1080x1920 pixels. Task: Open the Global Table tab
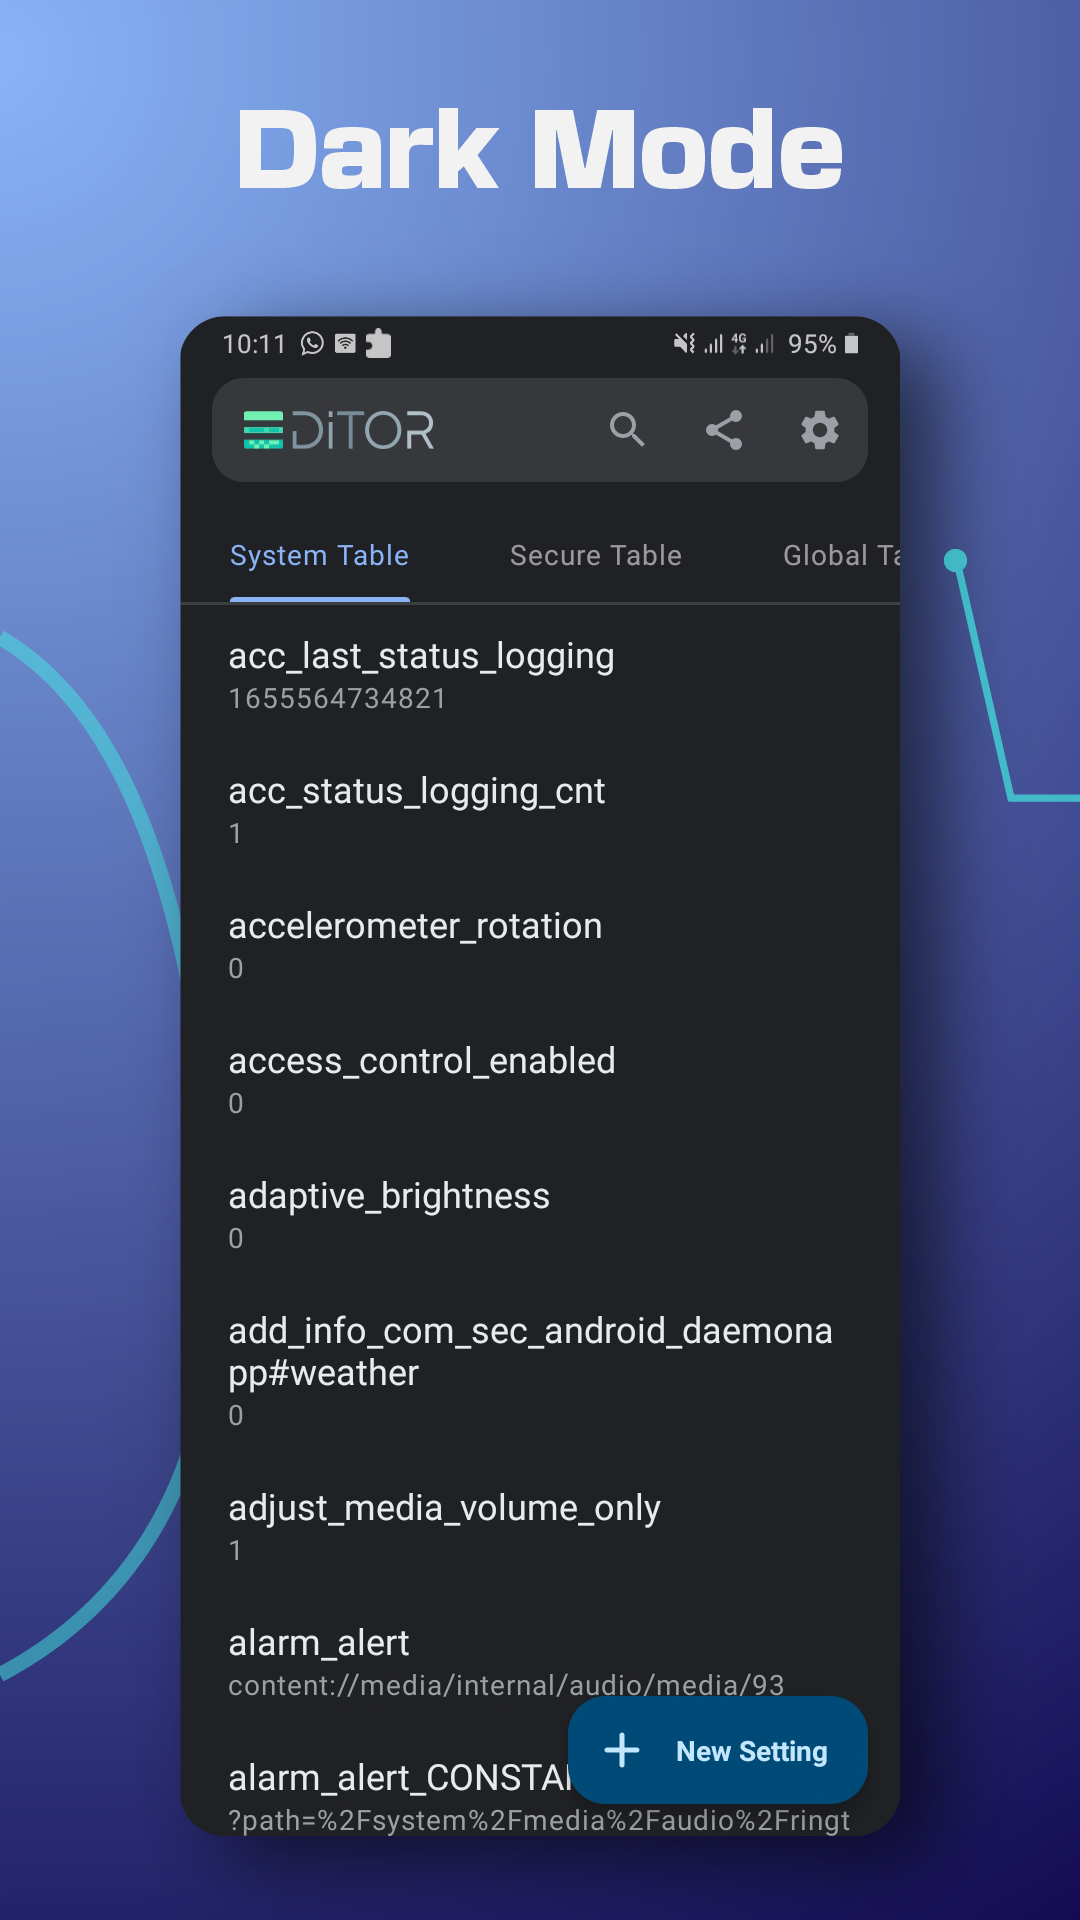(845, 556)
